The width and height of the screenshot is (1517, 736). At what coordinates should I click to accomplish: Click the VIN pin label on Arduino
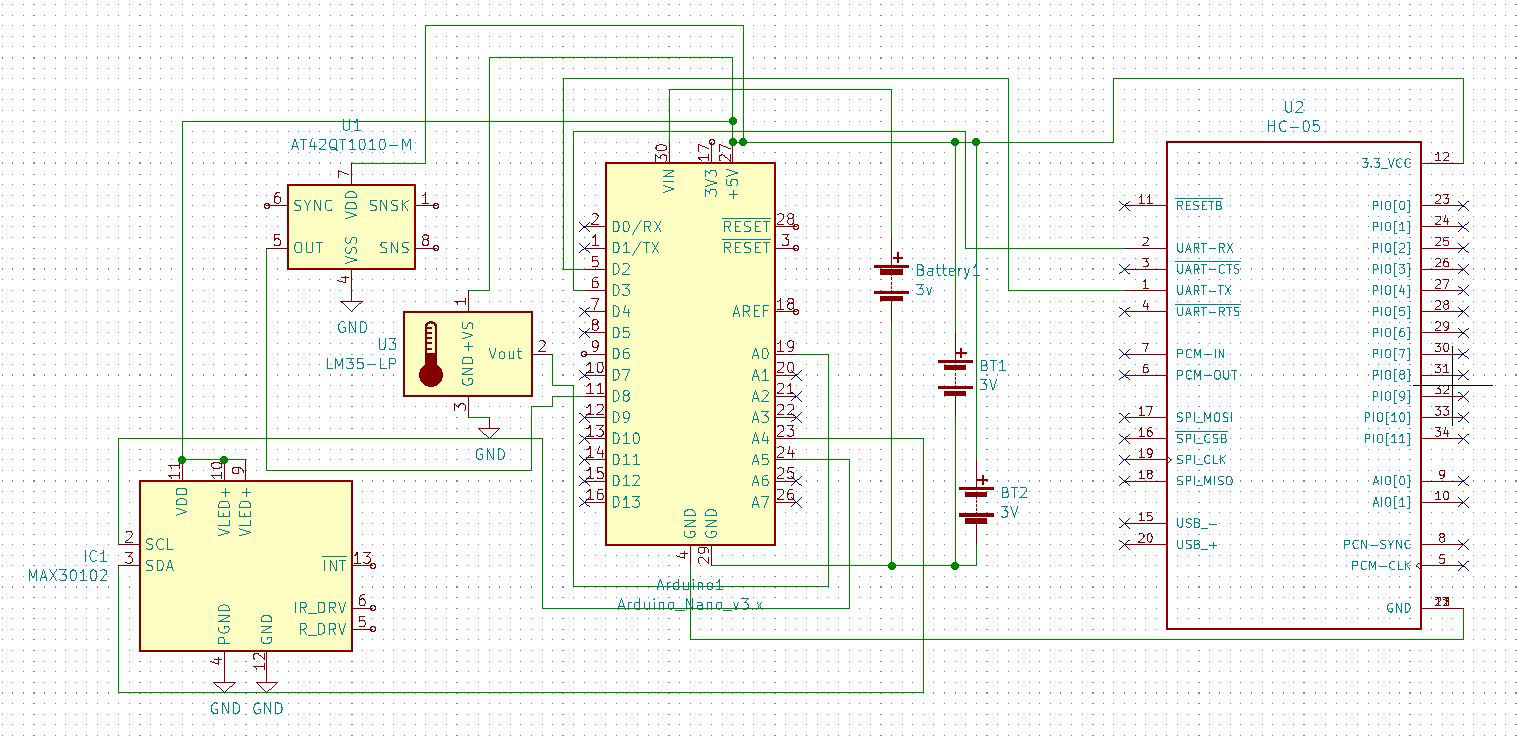[x=669, y=179]
